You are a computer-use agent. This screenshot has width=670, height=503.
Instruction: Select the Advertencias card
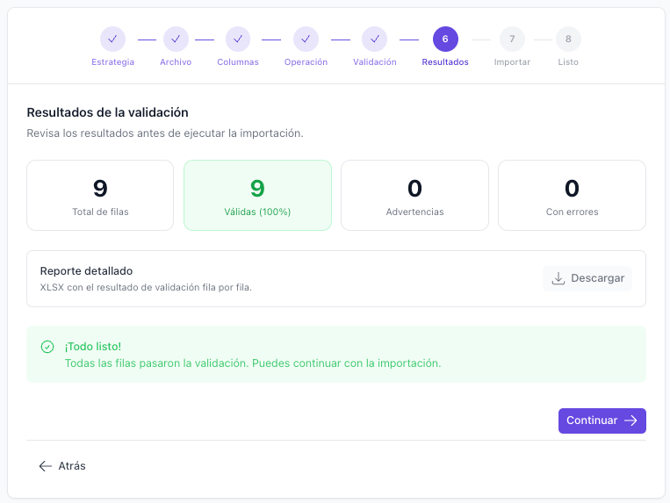click(x=415, y=195)
